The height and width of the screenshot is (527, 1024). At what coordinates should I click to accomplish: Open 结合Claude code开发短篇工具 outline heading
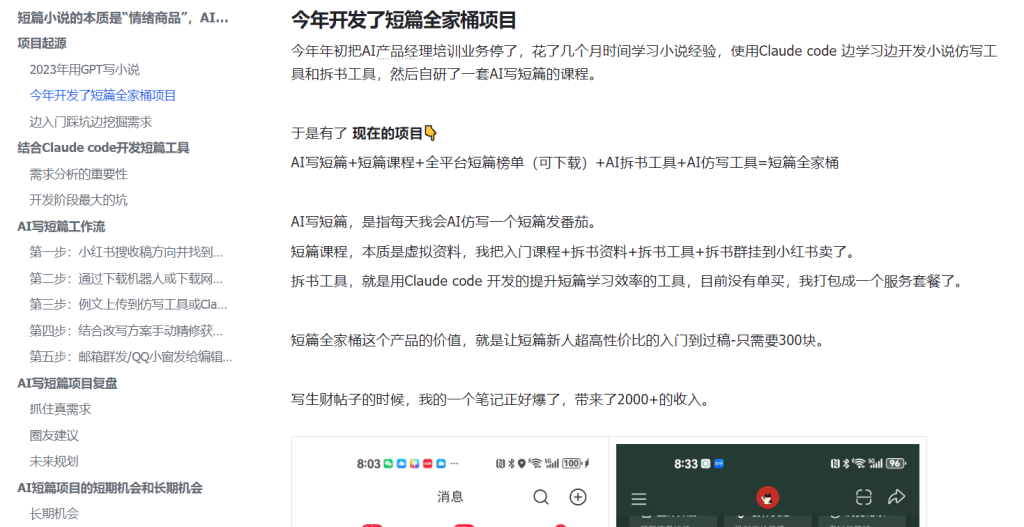pos(103,148)
